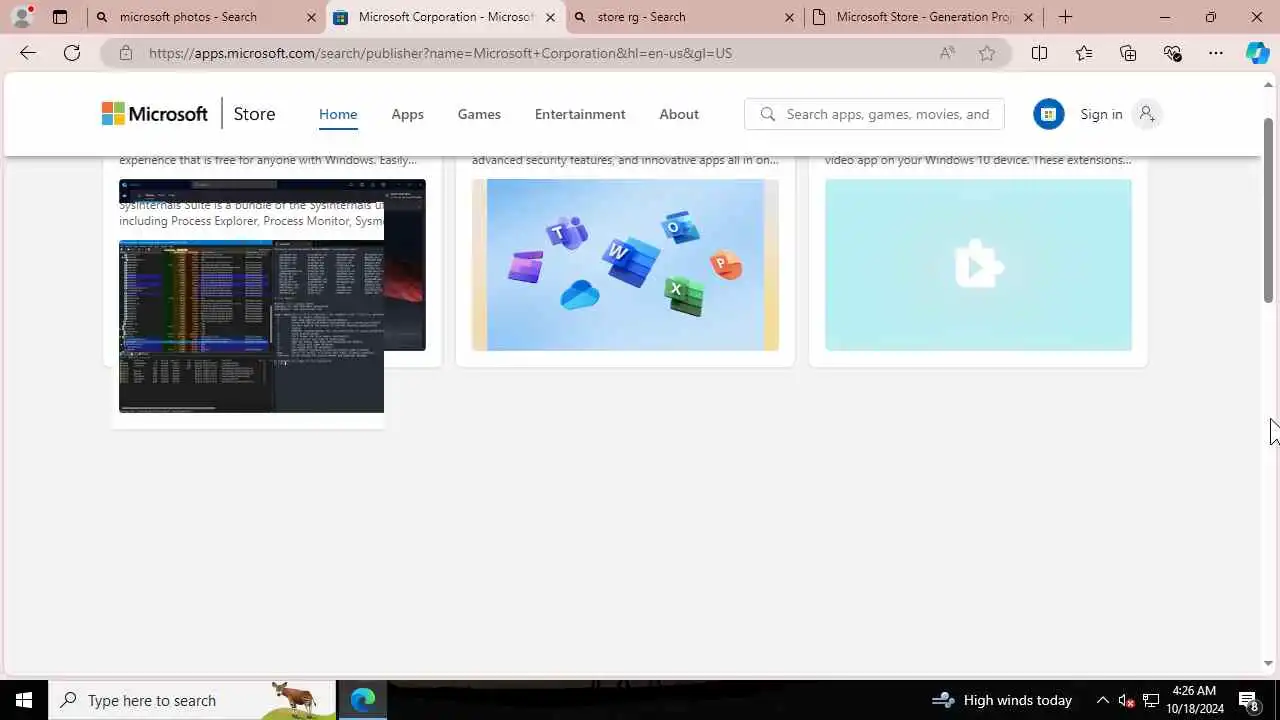Viewport: 1280px width, 720px height.
Task: Click the sign-in person avatar icon
Action: click(x=1147, y=114)
